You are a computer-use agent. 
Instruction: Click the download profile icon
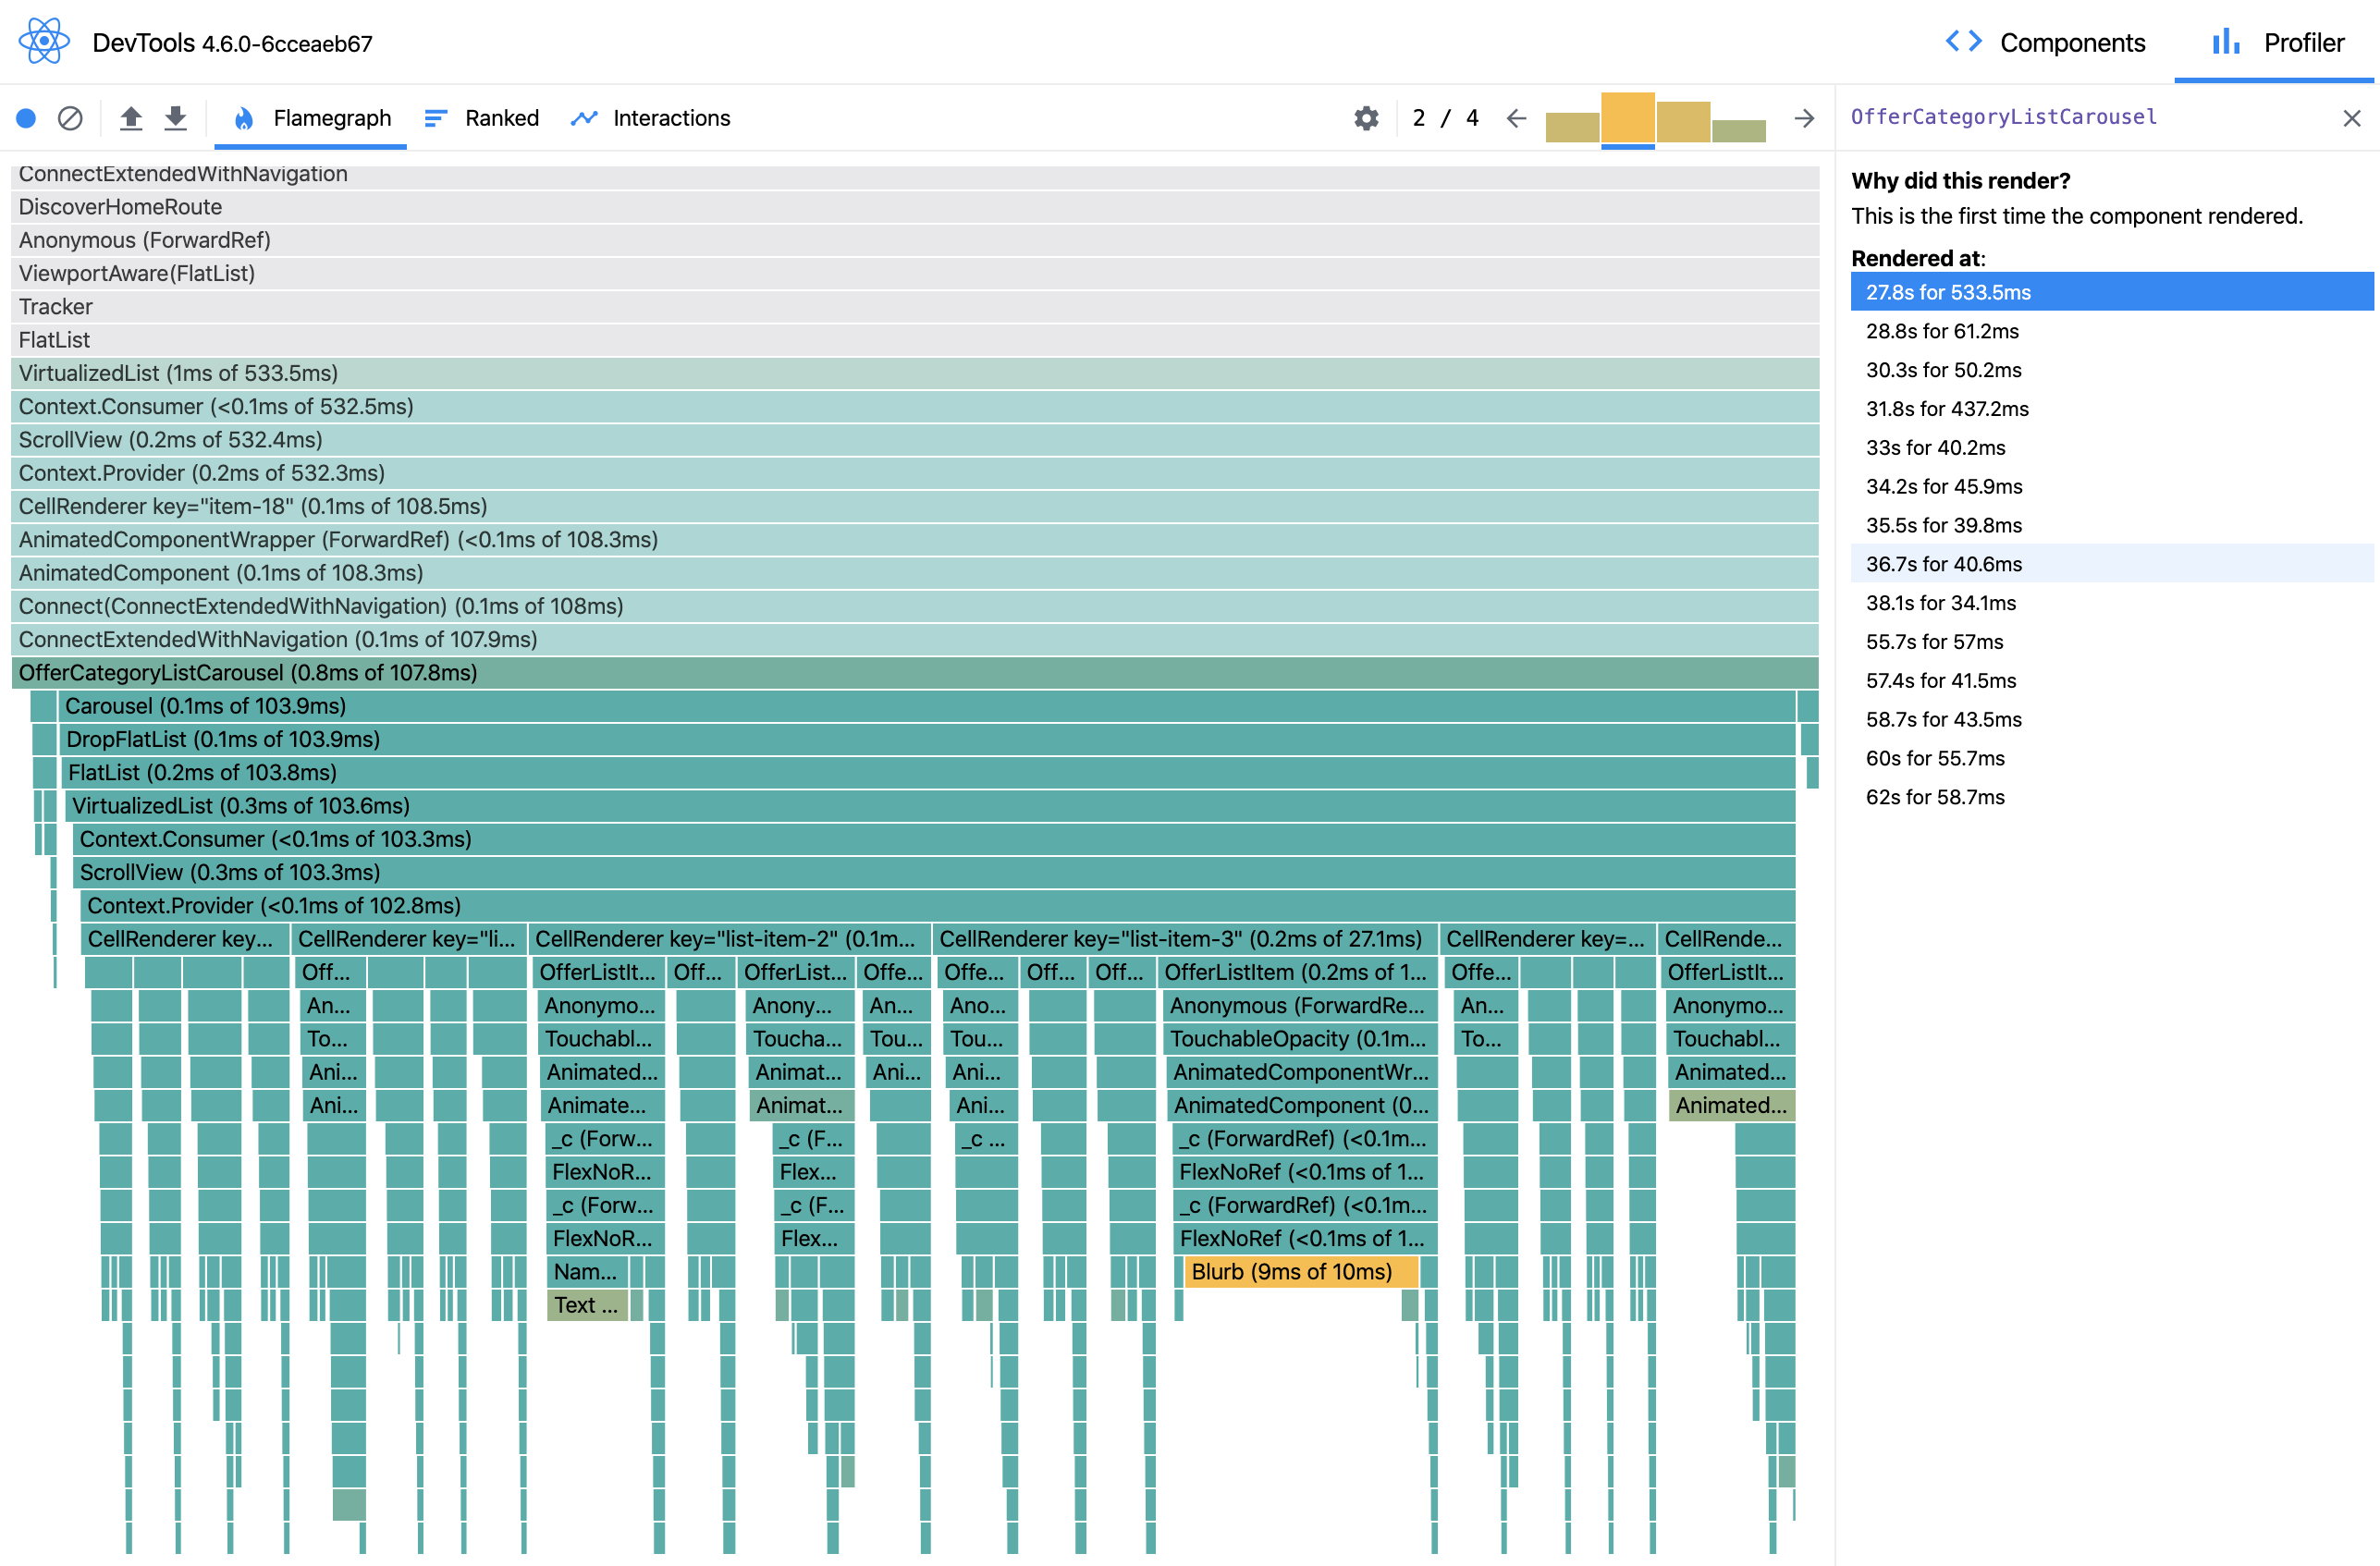coord(176,118)
